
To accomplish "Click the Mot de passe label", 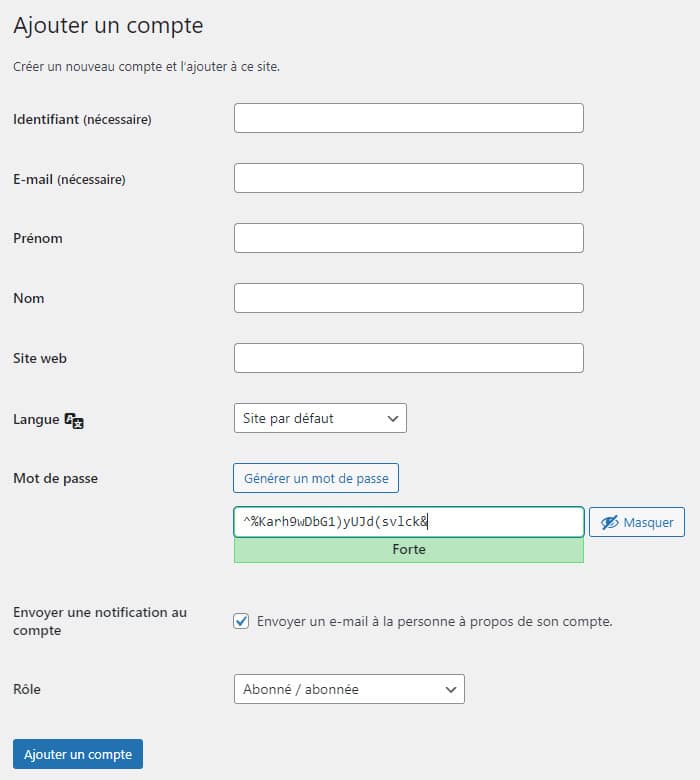I will click(55, 478).
